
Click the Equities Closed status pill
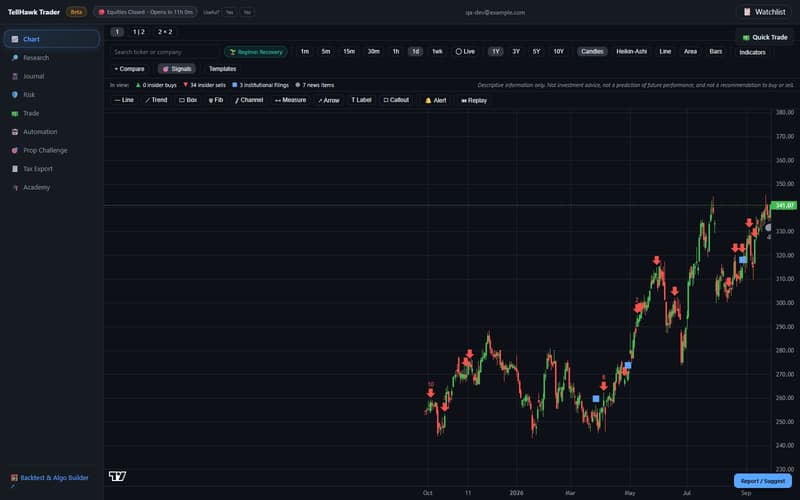coord(145,12)
